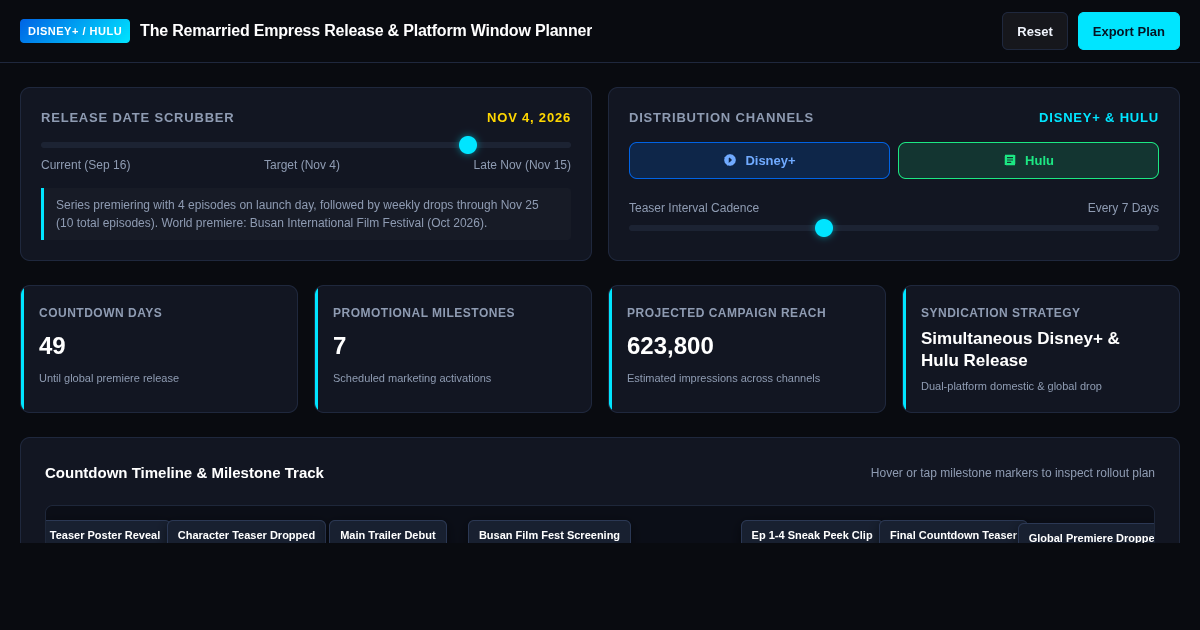This screenshot has height=630, width=1200.
Task: Reset the planner settings
Action: coord(1035,31)
